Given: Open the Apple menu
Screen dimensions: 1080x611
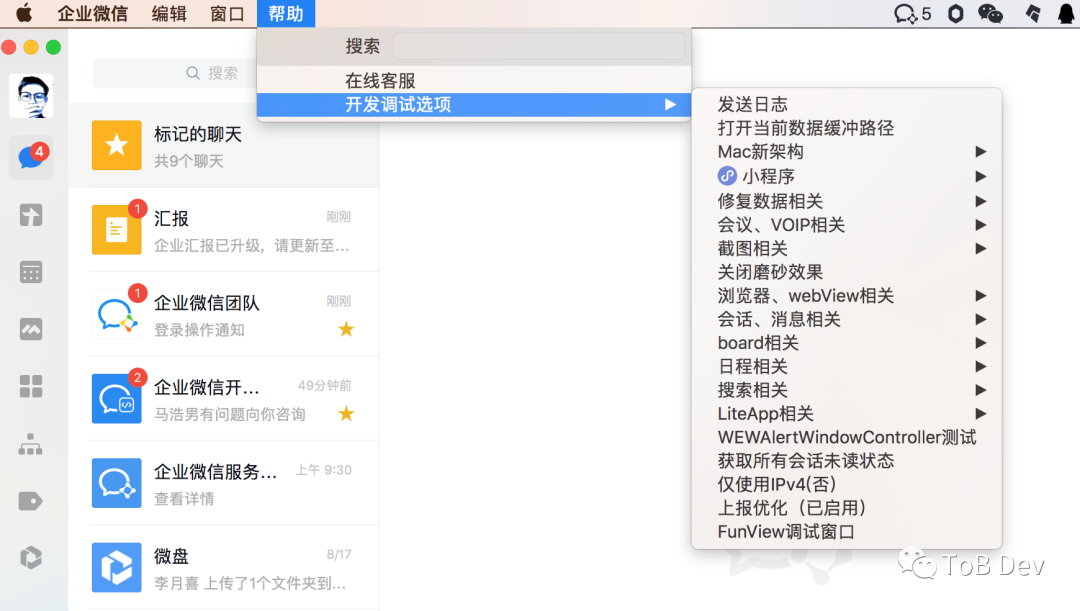Looking at the screenshot, I should coord(23,13).
